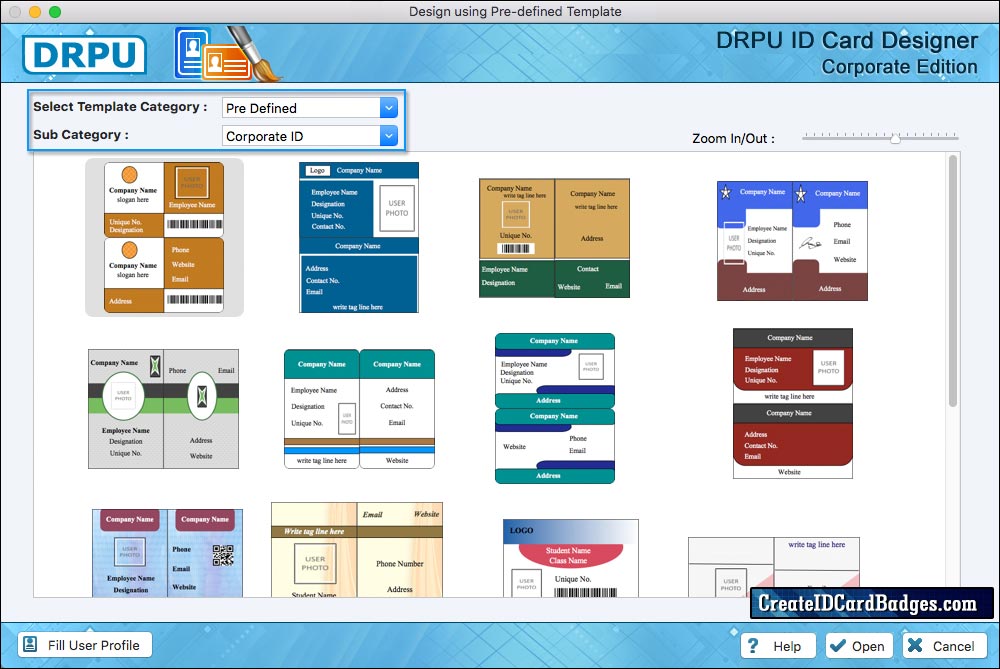Screen dimensions: 1000x669
Task: Pick the teal and navy wave template
Action: 555,408
